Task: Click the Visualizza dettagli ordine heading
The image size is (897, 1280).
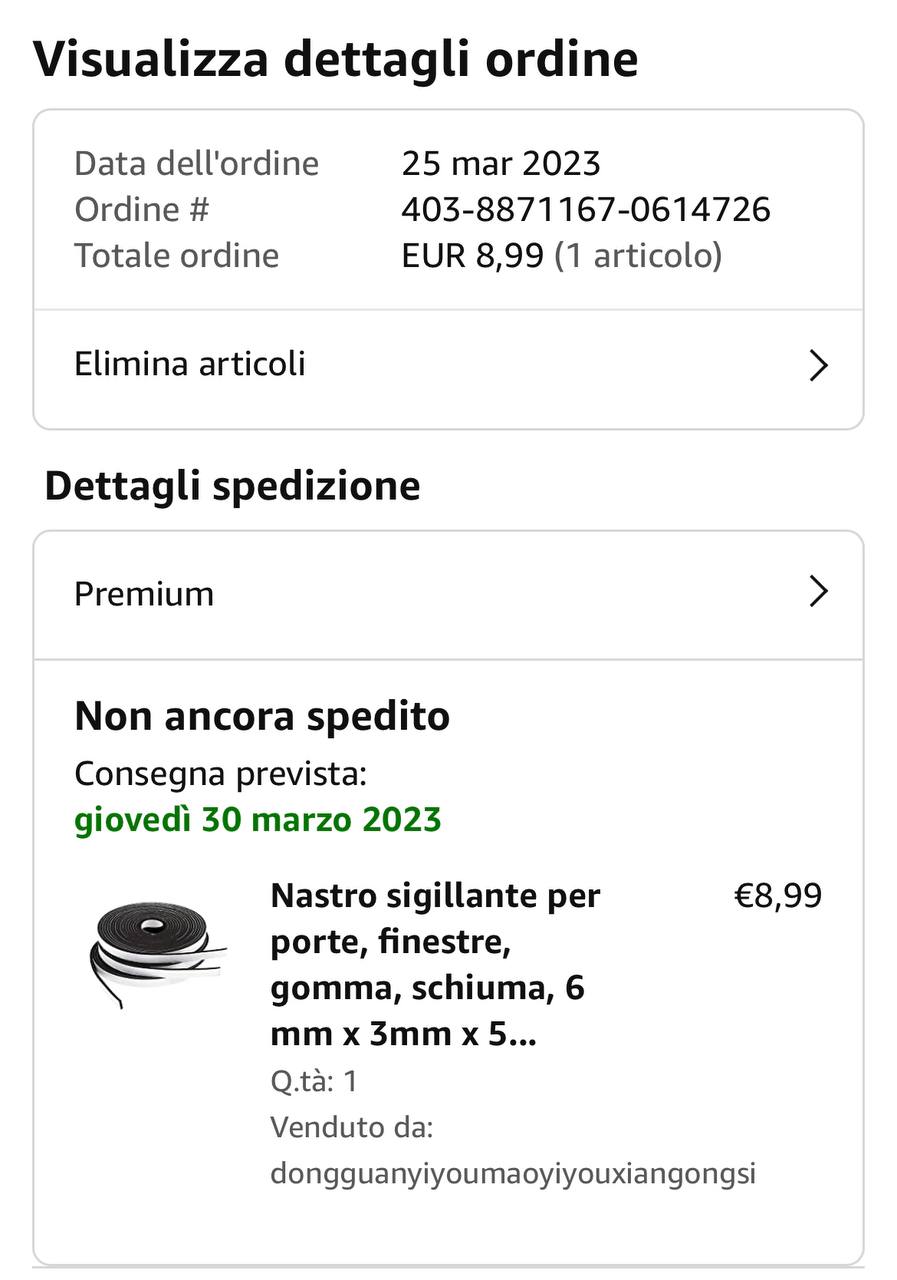Action: [335, 60]
